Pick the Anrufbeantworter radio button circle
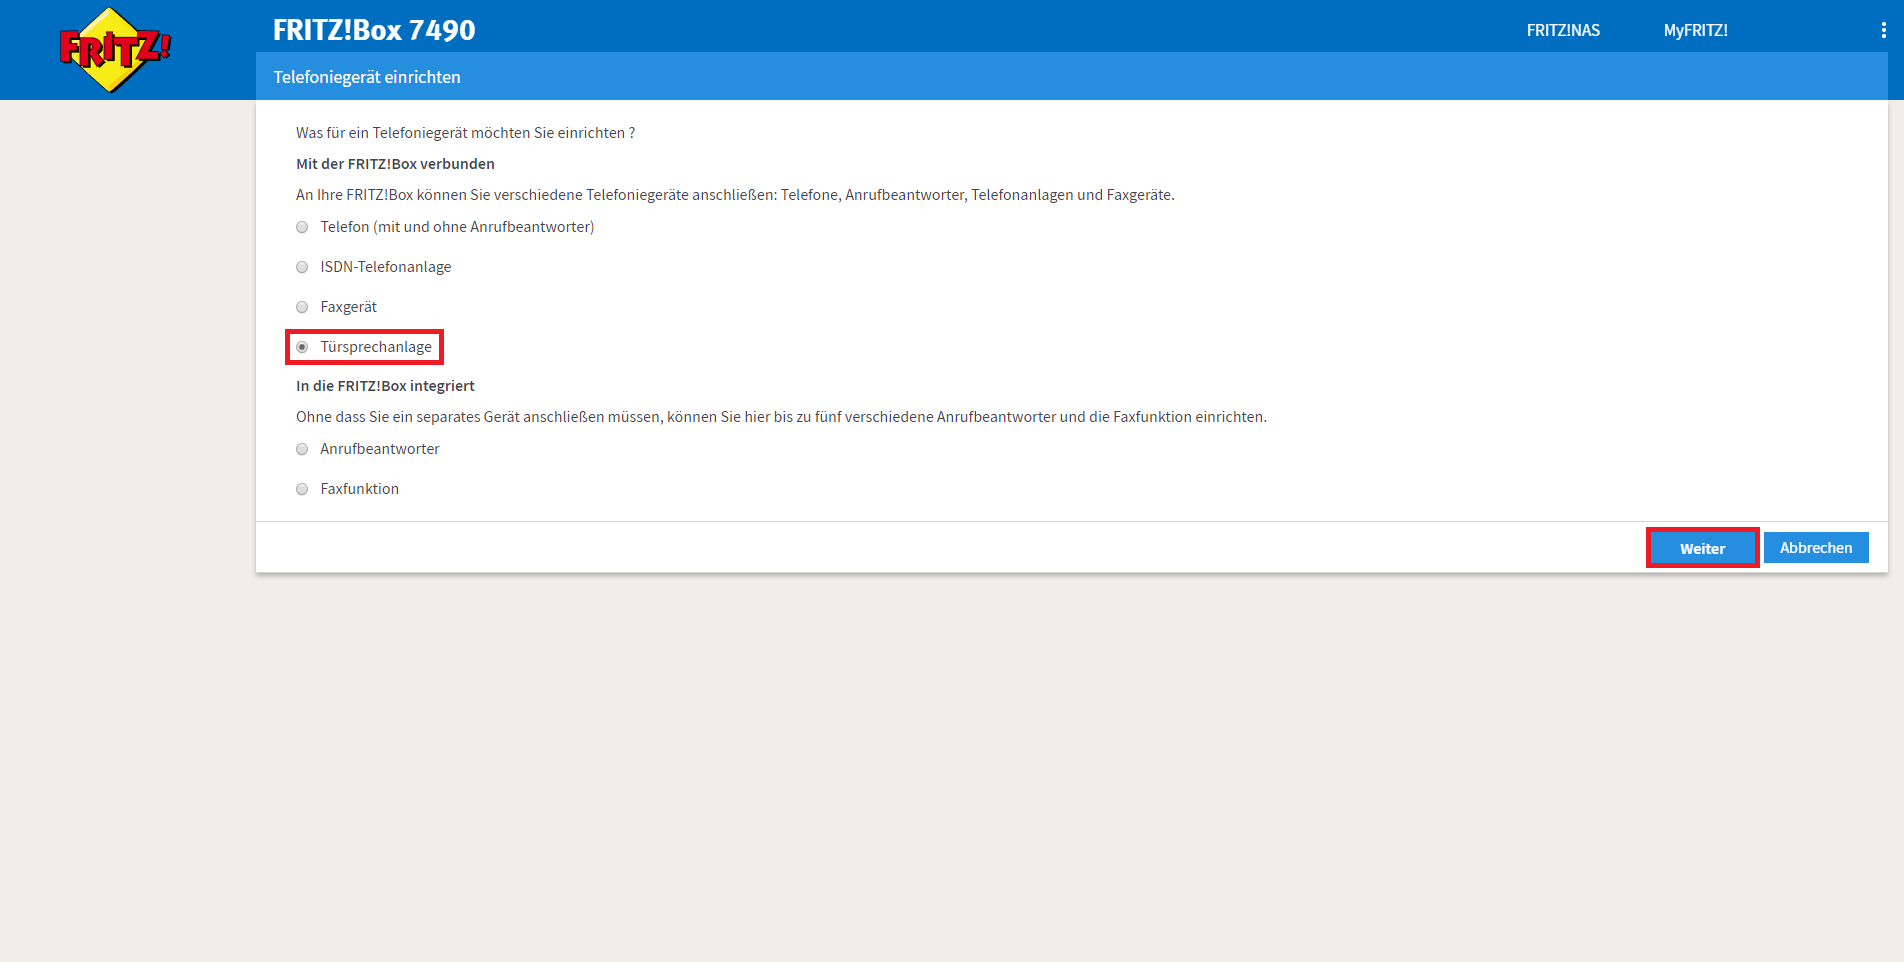This screenshot has width=1904, height=962. click(302, 449)
